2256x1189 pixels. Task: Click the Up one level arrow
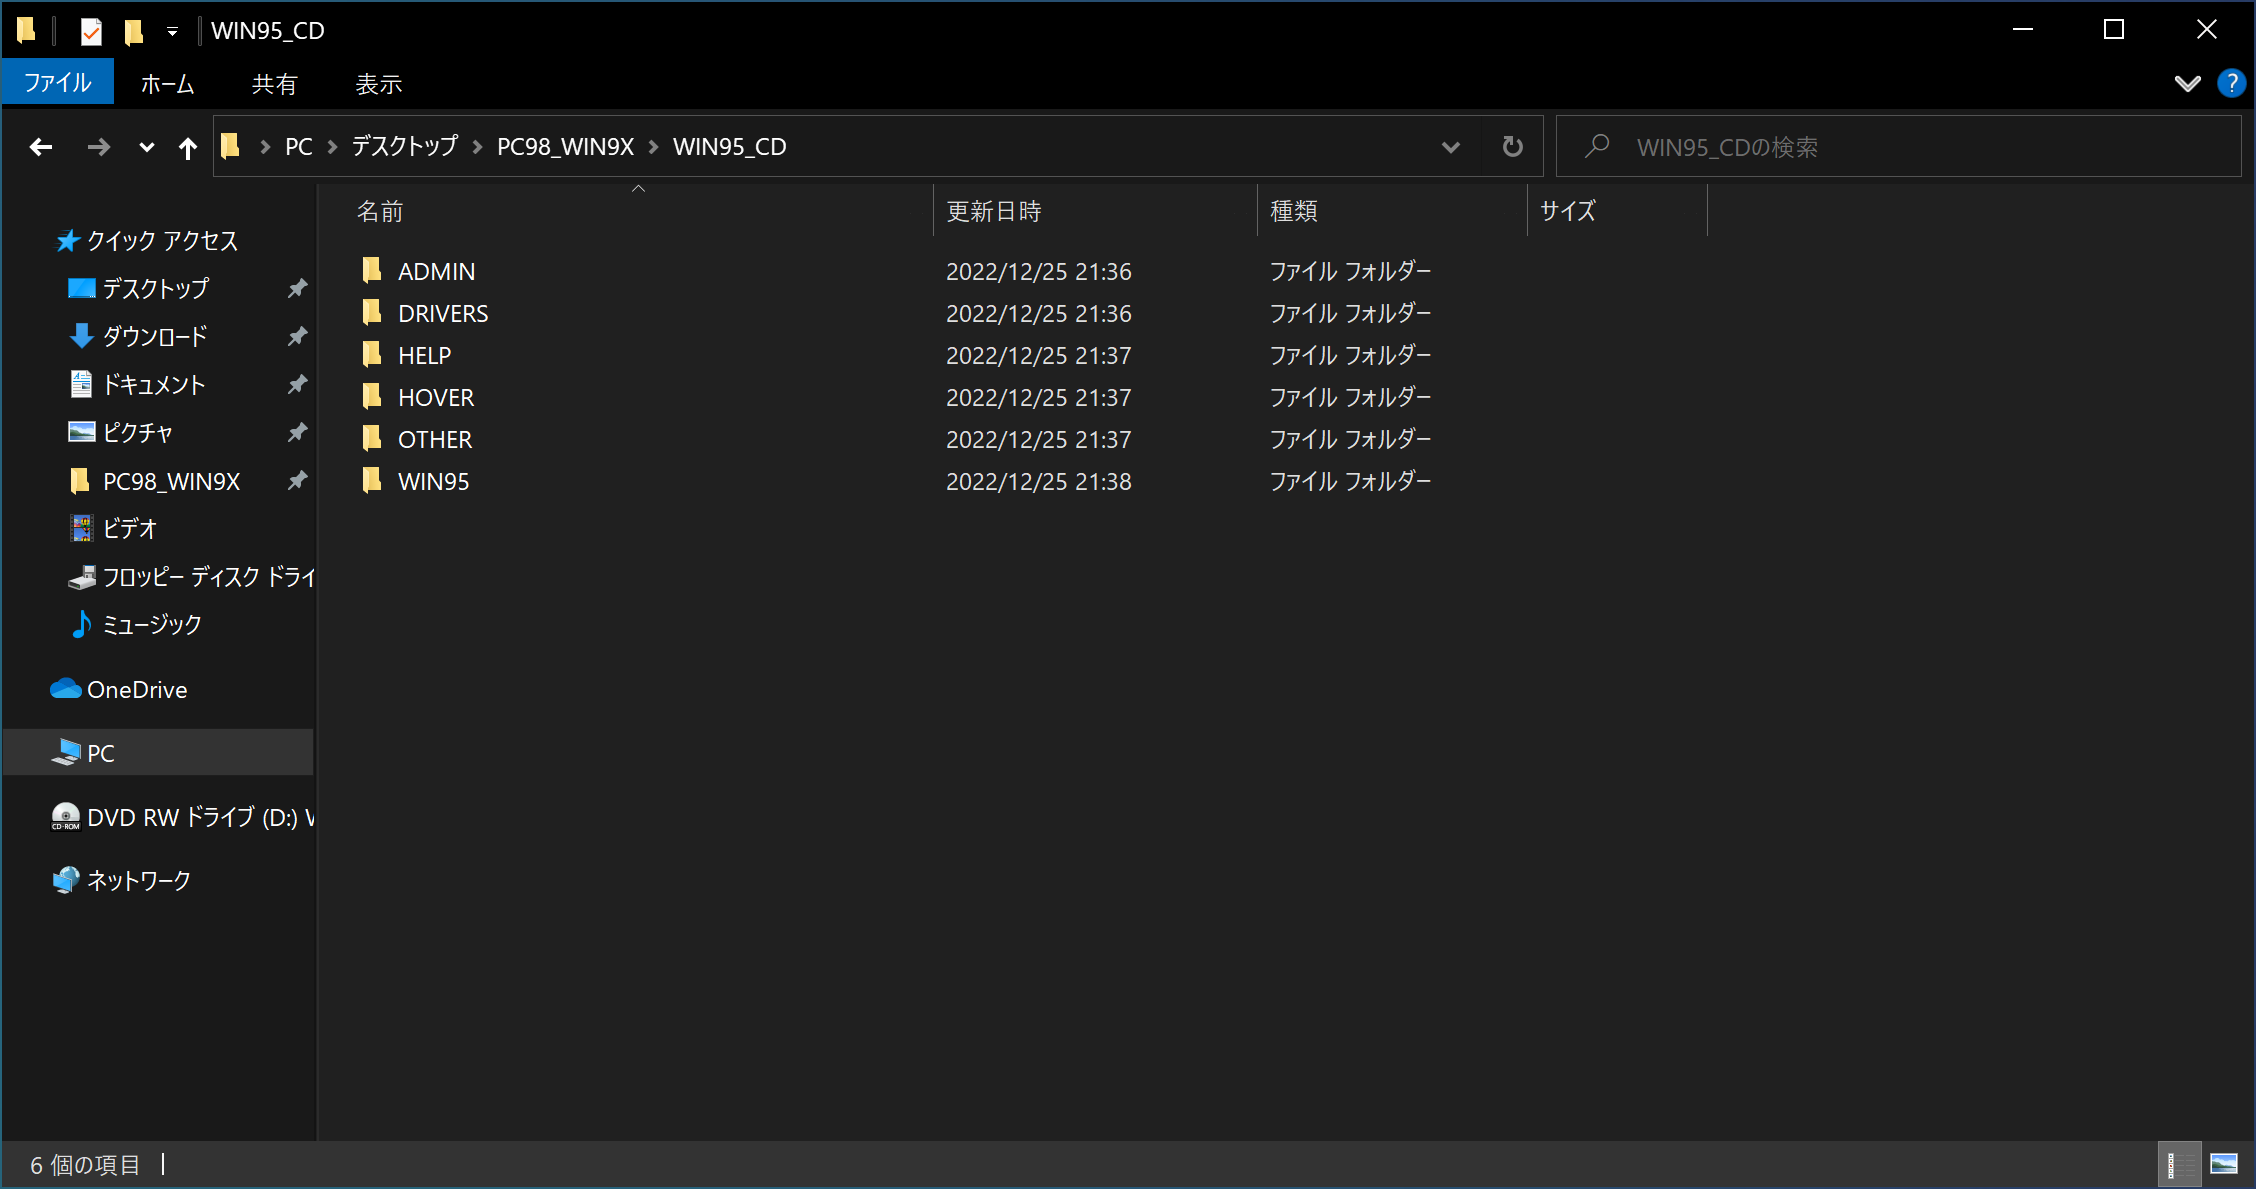[187, 148]
